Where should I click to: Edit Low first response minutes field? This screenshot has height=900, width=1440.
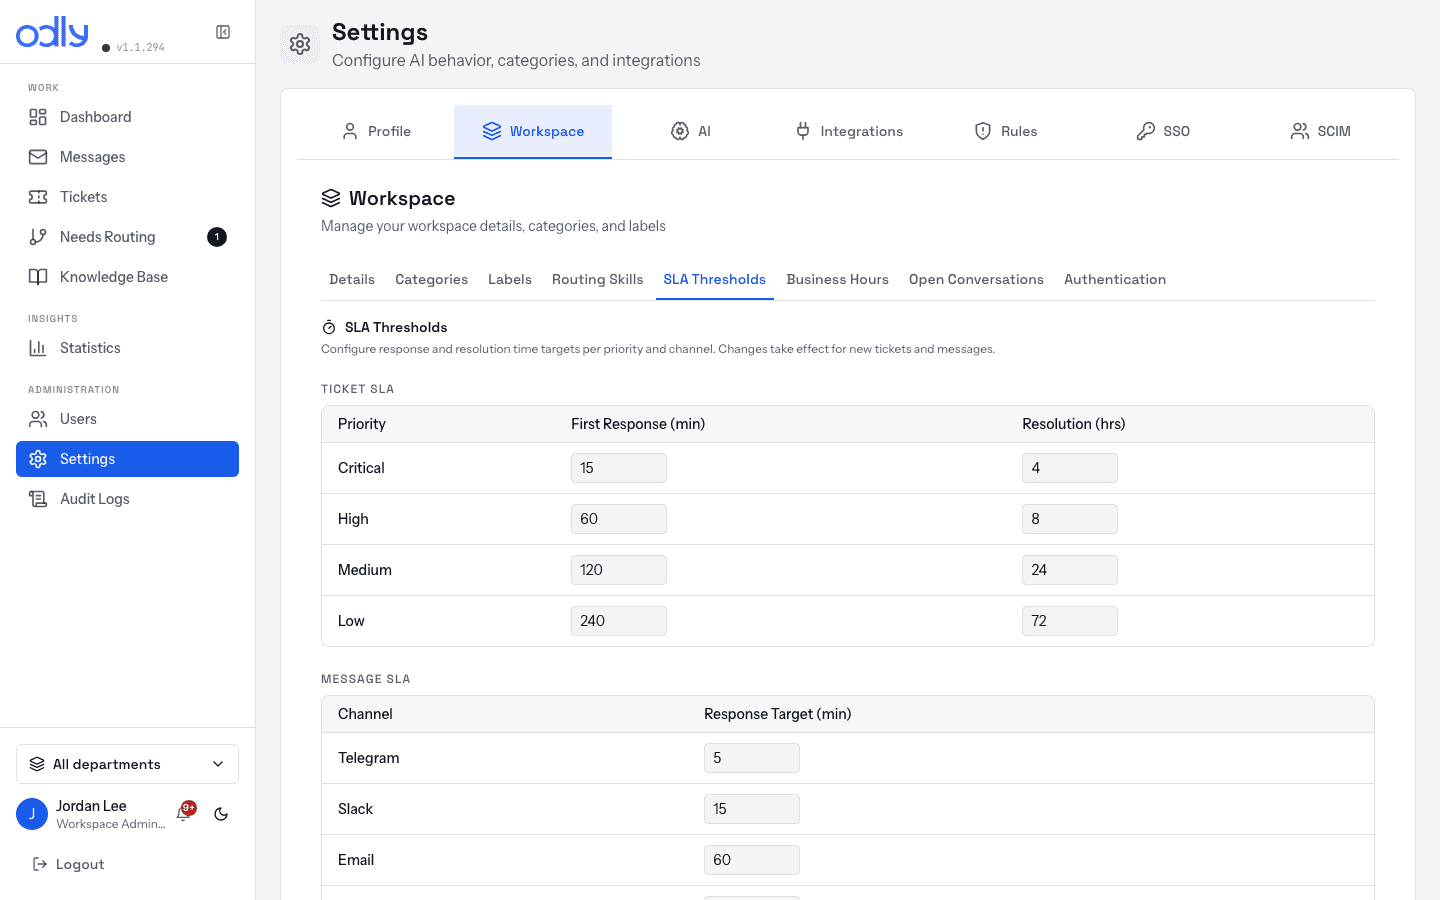pyautogui.click(x=619, y=621)
